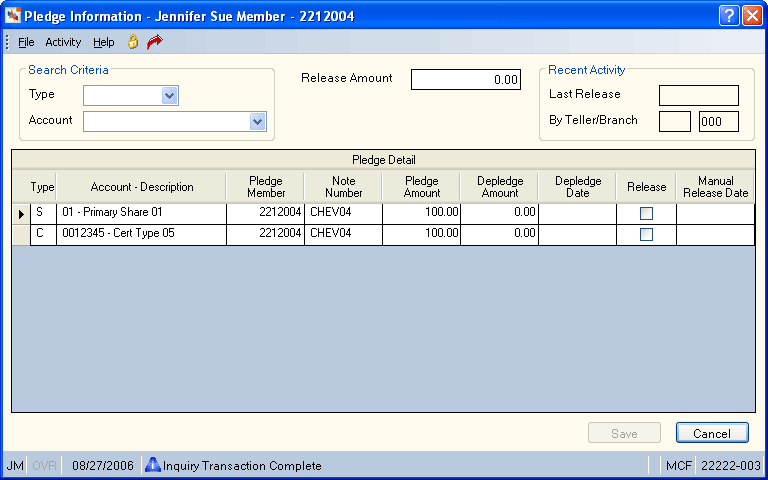The width and height of the screenshot is (768, 480).
Task: Open the Help menu
Action: pyautogui.click(x=103, y=43)
